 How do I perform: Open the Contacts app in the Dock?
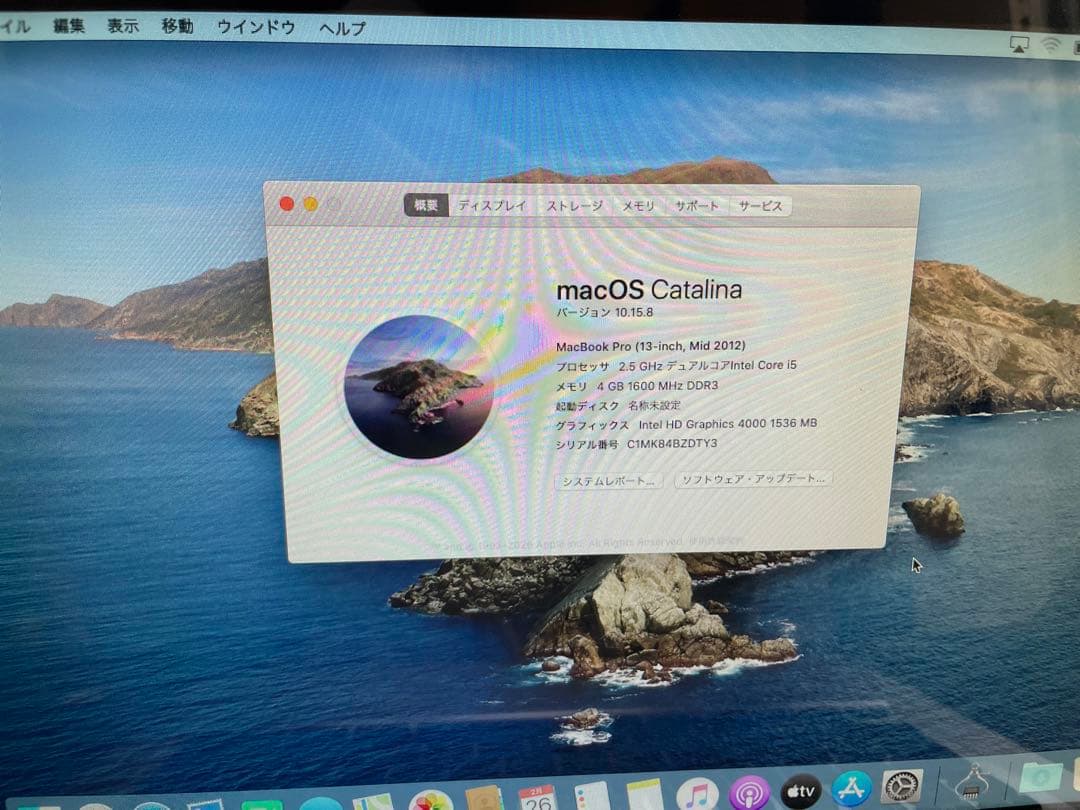[484, 799]
